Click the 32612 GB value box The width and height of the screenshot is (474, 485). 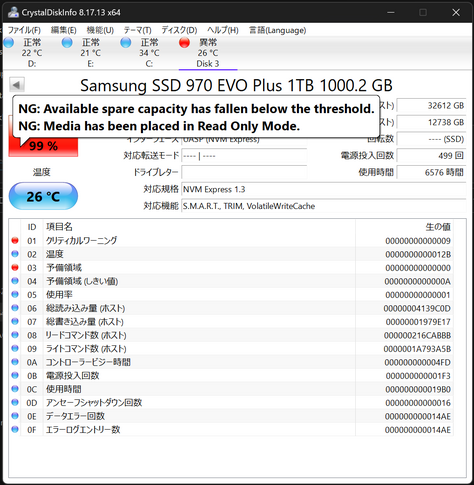pos(431,106)
